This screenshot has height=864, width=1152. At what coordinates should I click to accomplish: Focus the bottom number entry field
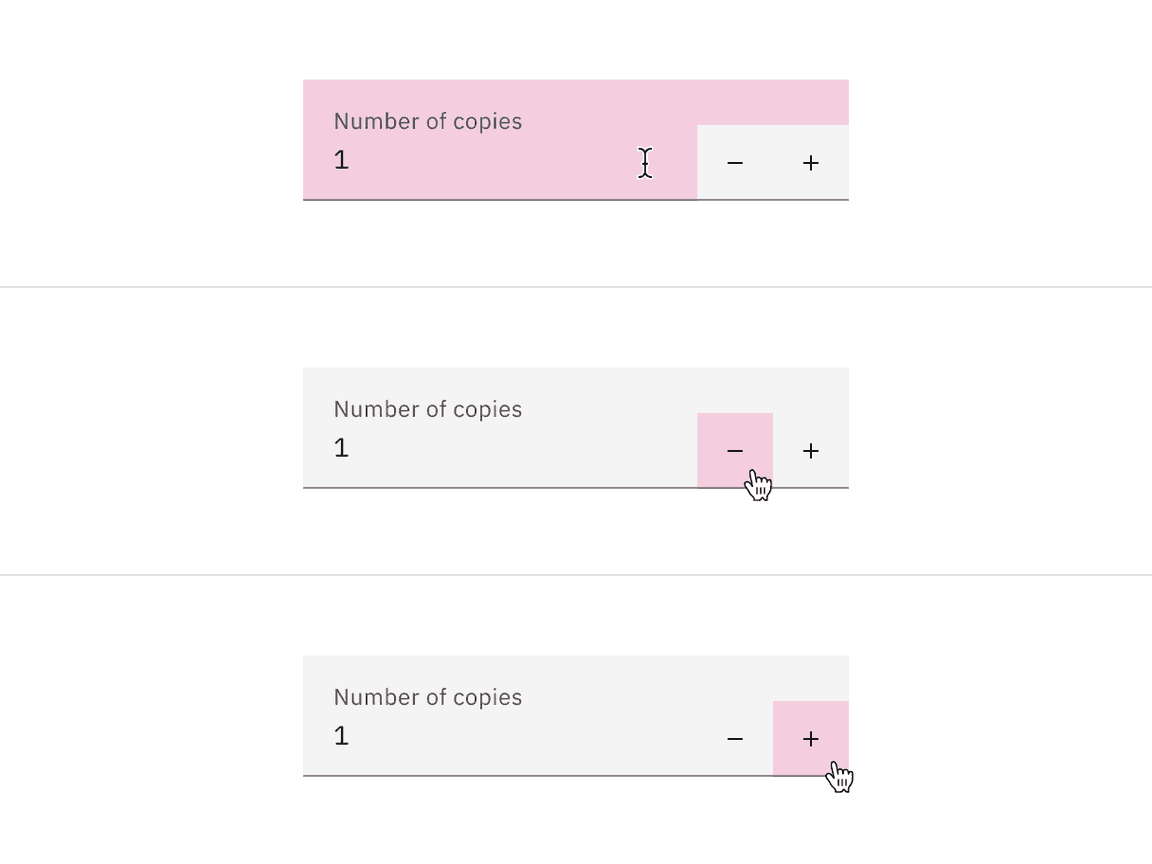(450, 735)
